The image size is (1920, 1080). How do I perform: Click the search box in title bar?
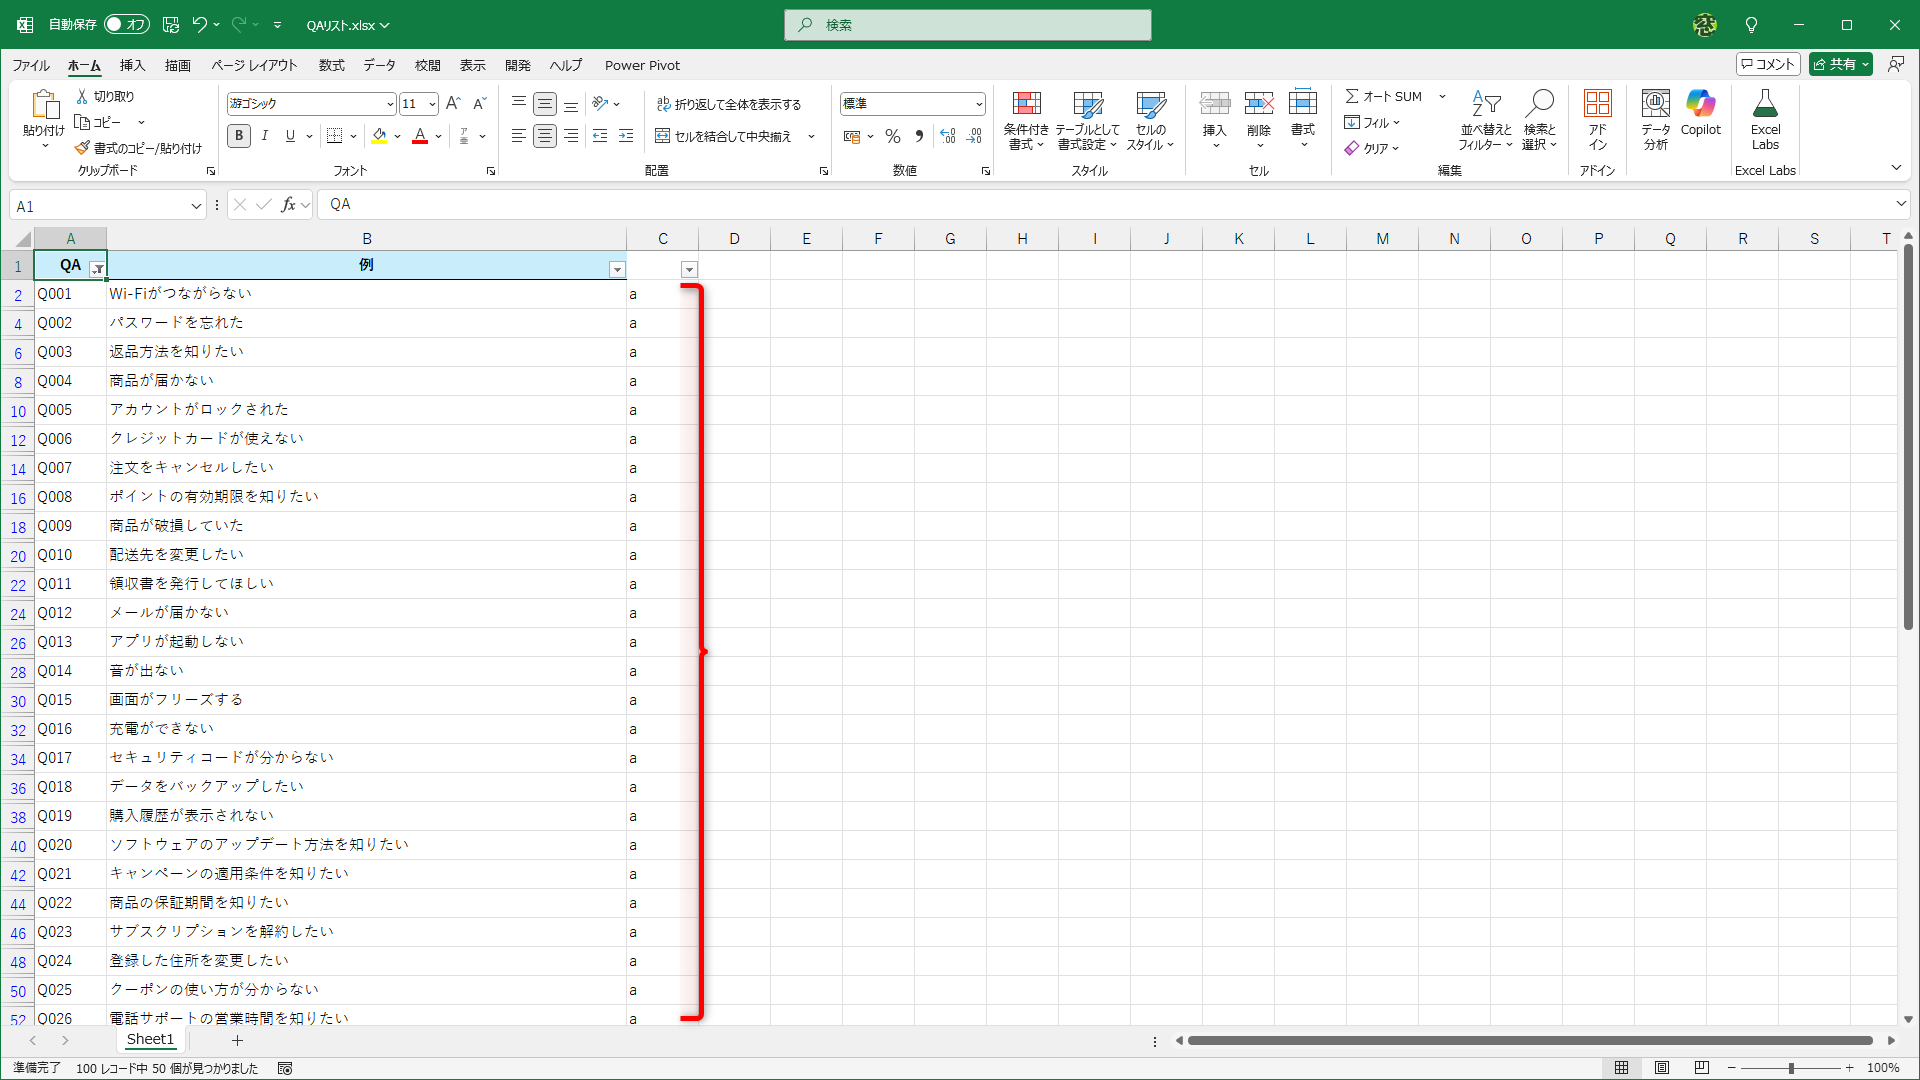(968, 25)
